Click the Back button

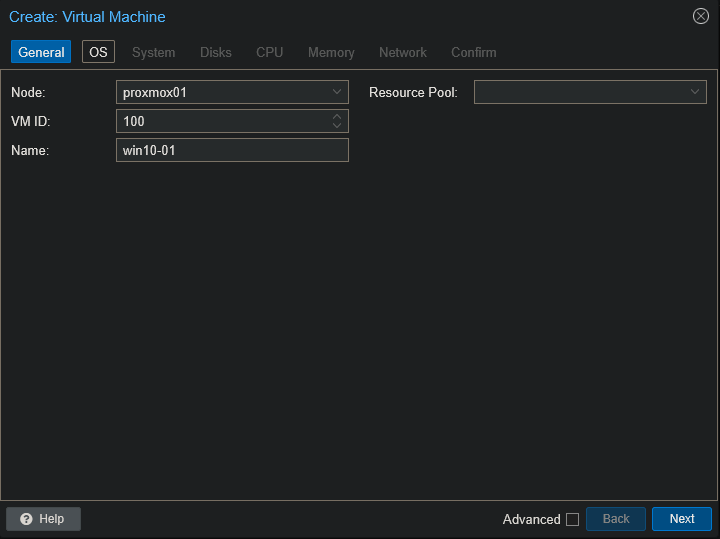coord(616,519)
